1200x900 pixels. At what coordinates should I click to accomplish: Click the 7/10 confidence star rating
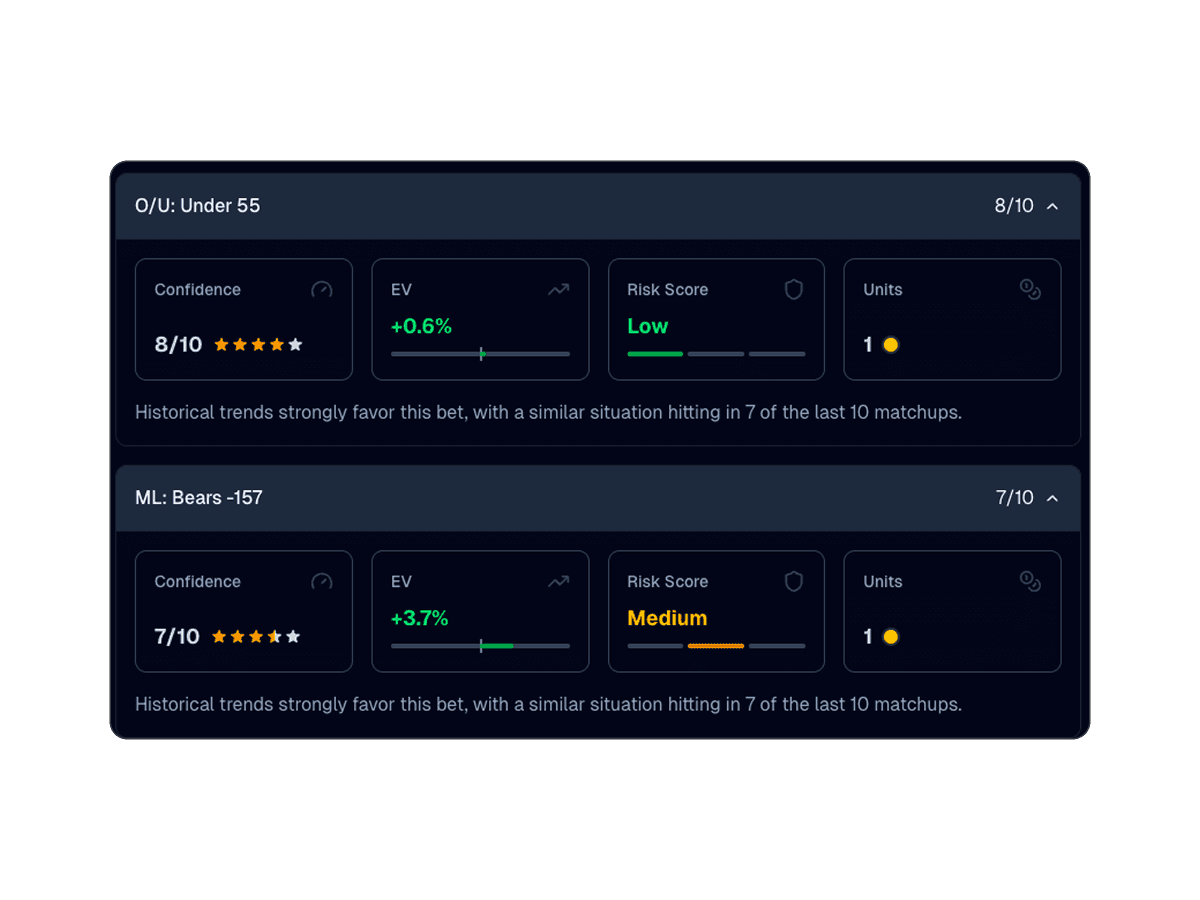pos(256,637)
